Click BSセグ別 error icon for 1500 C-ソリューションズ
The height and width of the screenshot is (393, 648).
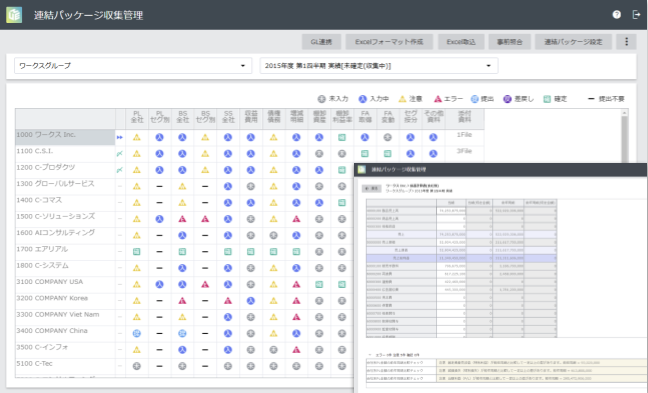205,219
